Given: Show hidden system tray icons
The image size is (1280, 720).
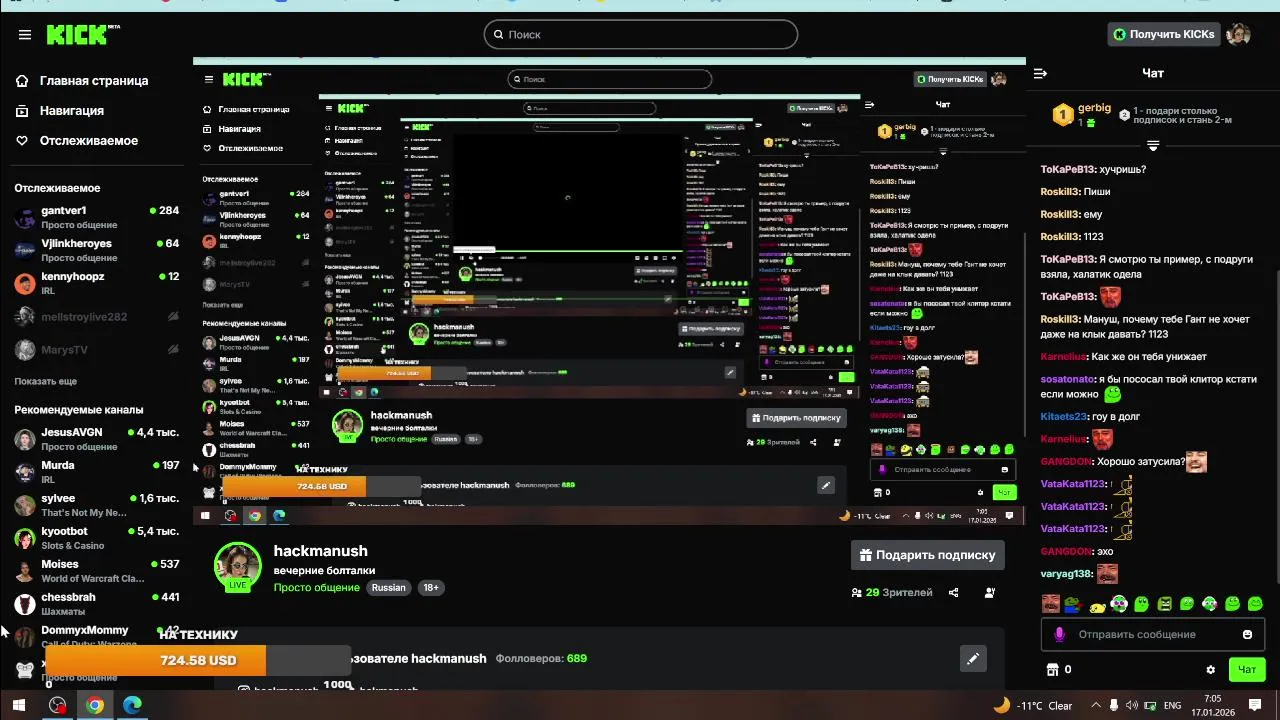Looking at the screenshot, I should coord(1097,705).
